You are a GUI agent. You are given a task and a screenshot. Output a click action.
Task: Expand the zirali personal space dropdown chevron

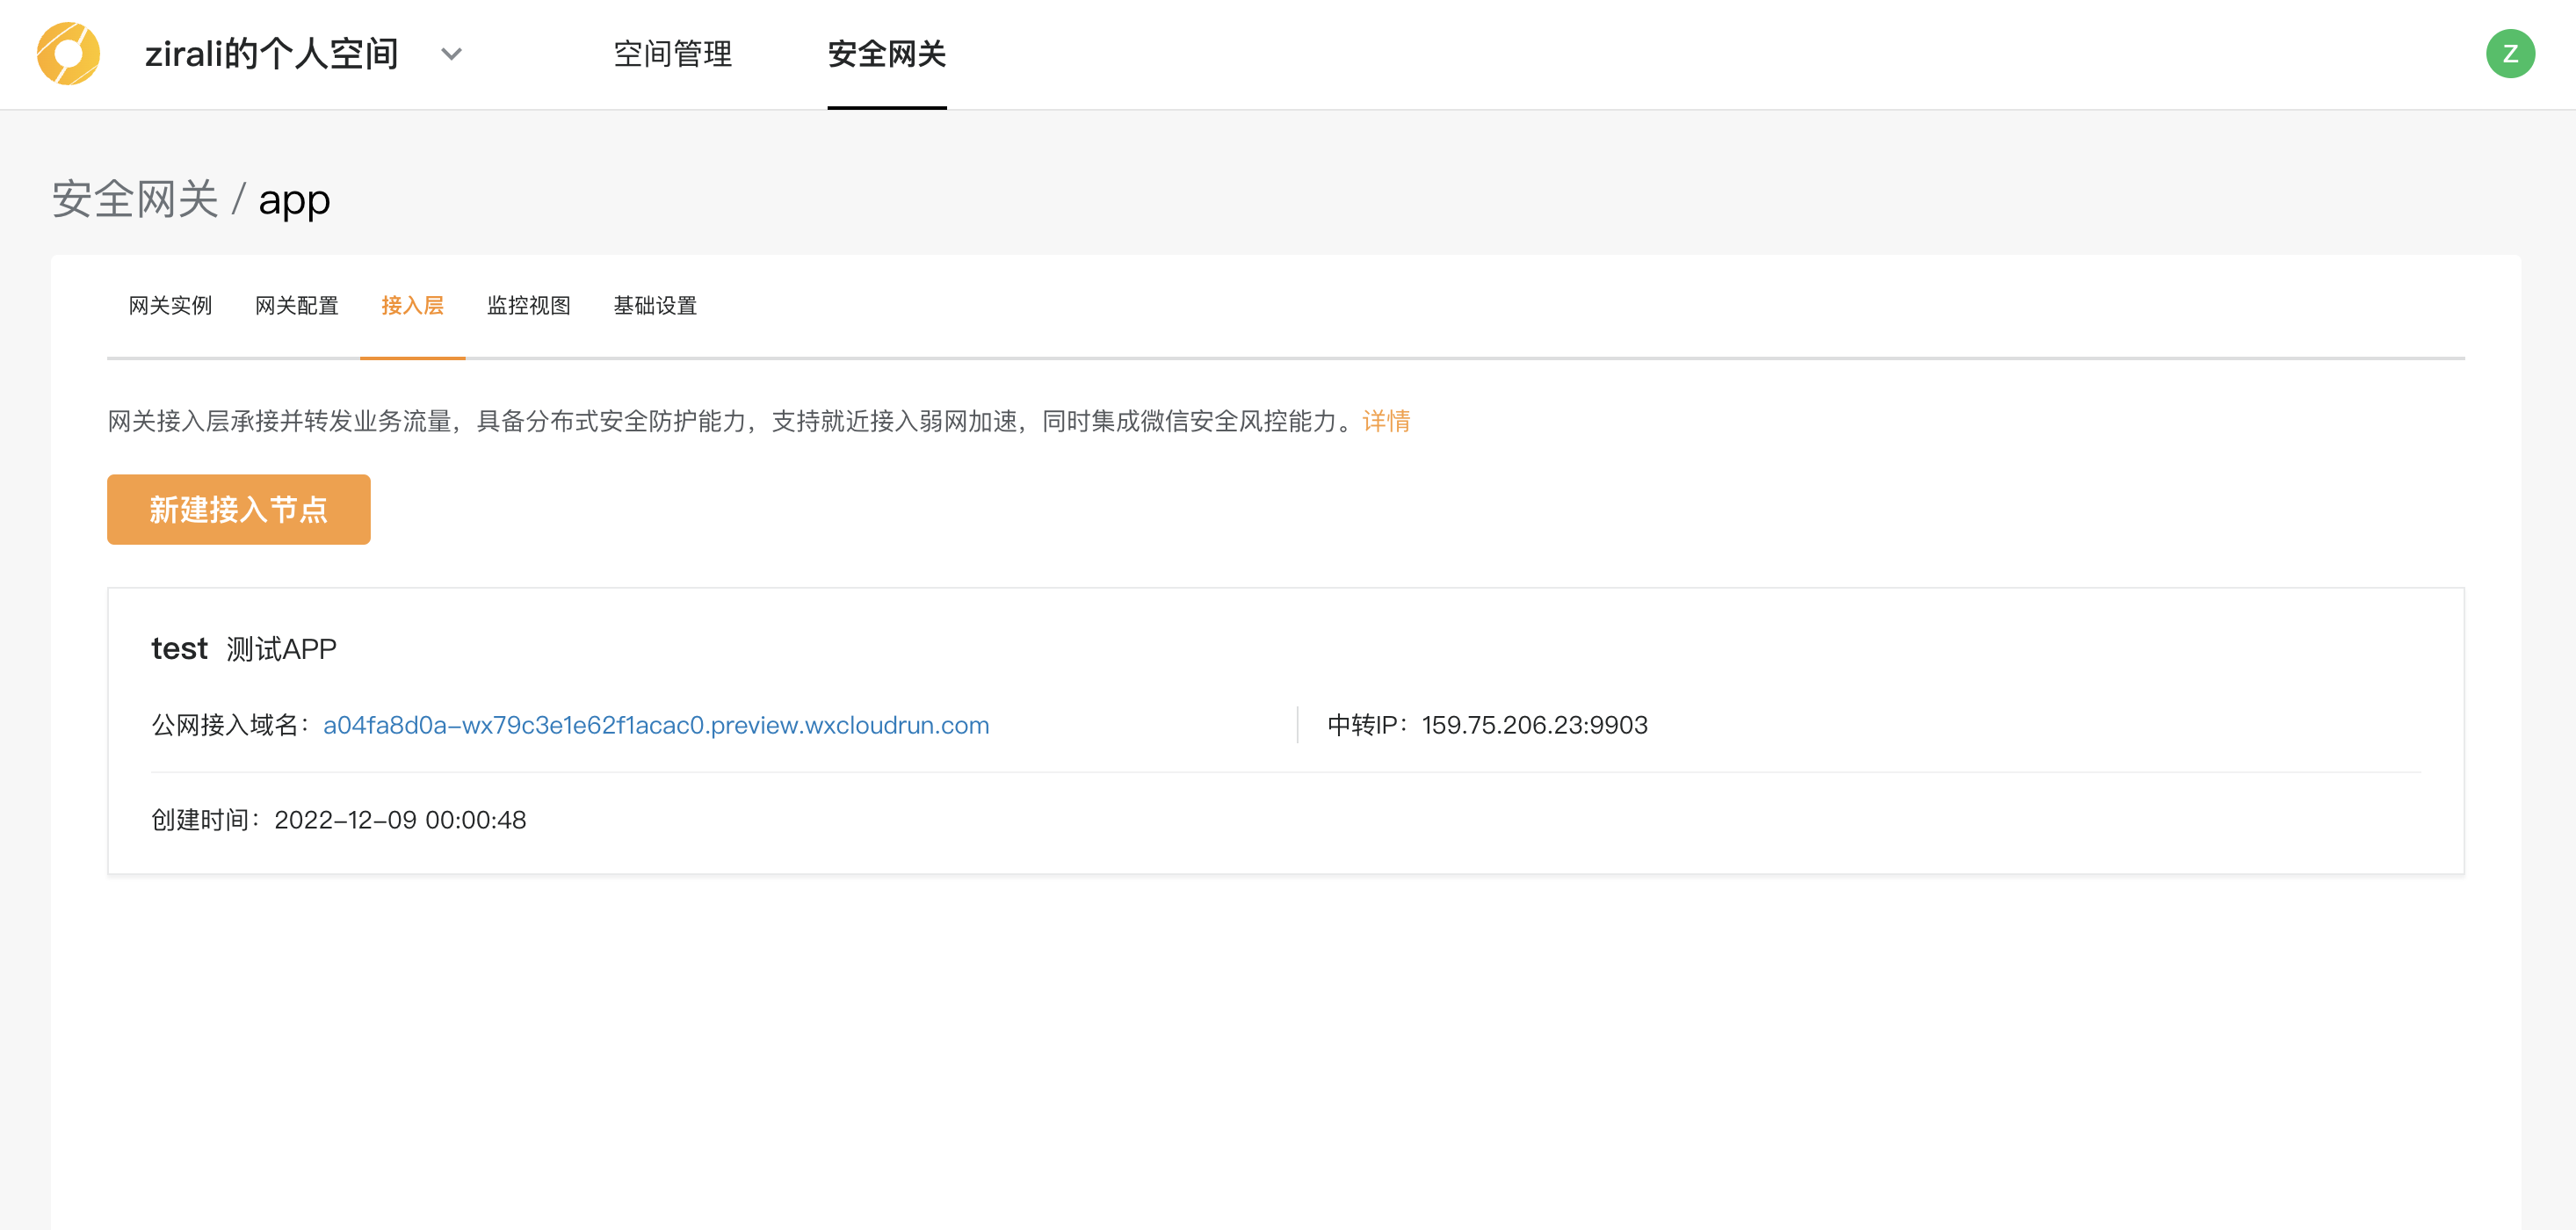[451, 54]
